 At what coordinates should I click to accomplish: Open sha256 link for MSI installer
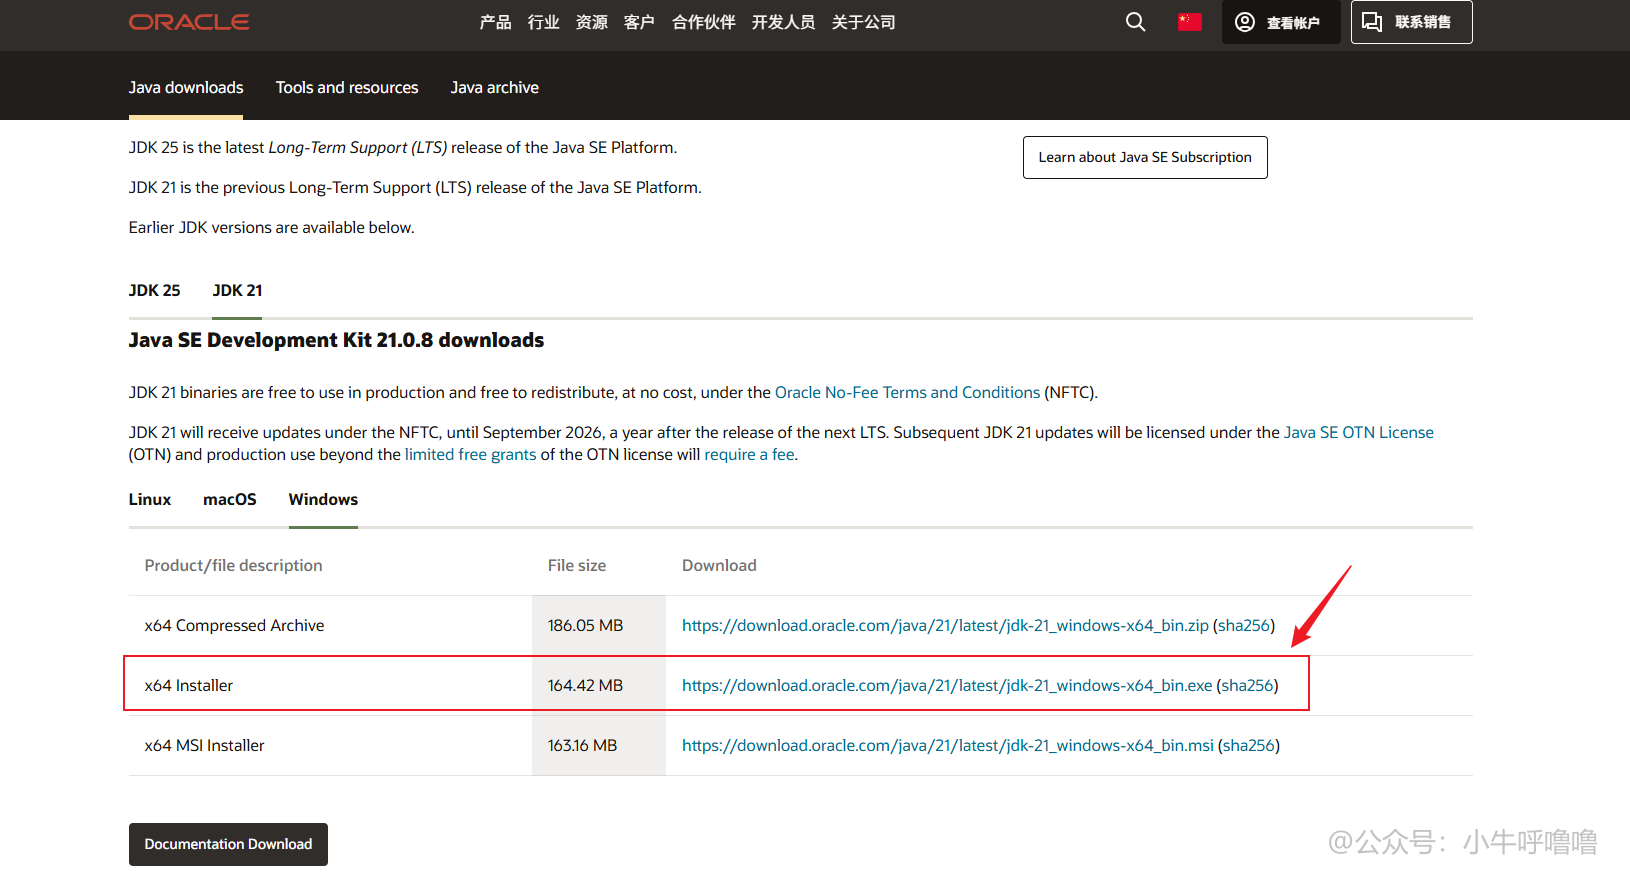[x=1248, y=746]
